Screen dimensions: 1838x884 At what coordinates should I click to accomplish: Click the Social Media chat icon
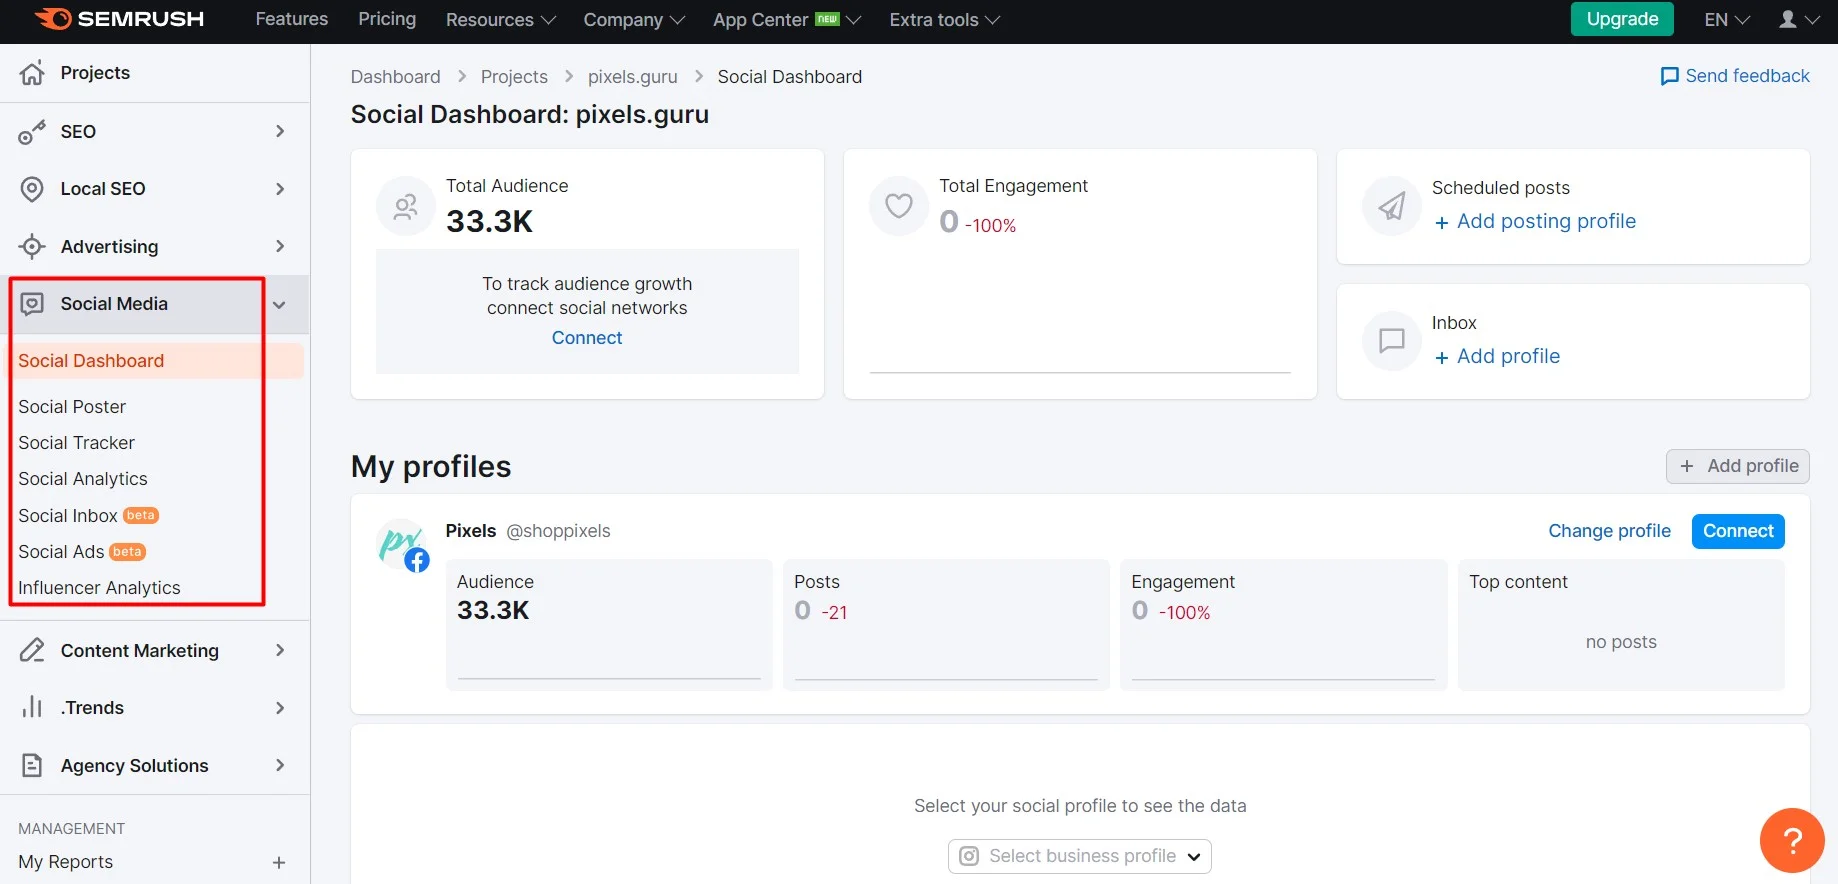pyautogui.click(x=32, y=304)
